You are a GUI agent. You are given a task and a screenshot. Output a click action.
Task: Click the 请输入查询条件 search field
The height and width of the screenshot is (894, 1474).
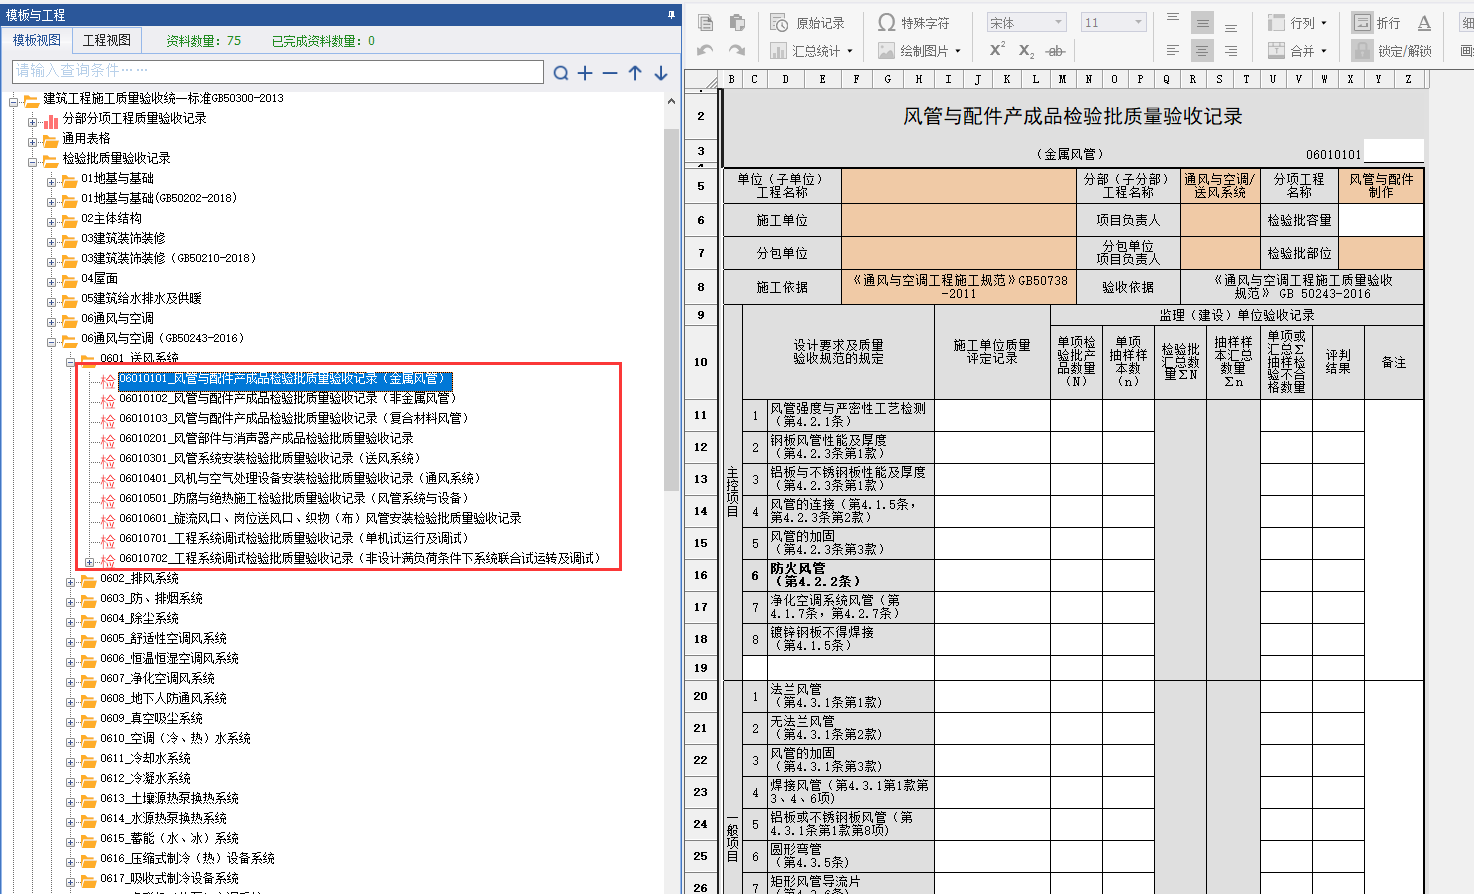click(x=277, y=71)
